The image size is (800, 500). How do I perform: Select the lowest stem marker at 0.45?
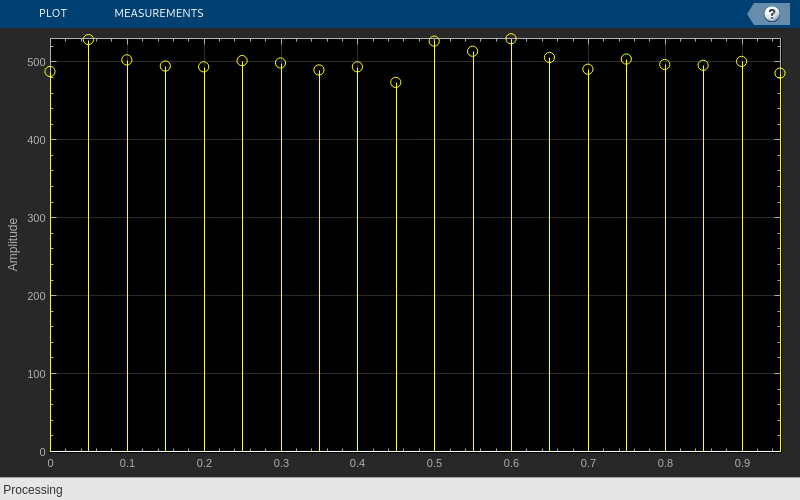[395, 83]
